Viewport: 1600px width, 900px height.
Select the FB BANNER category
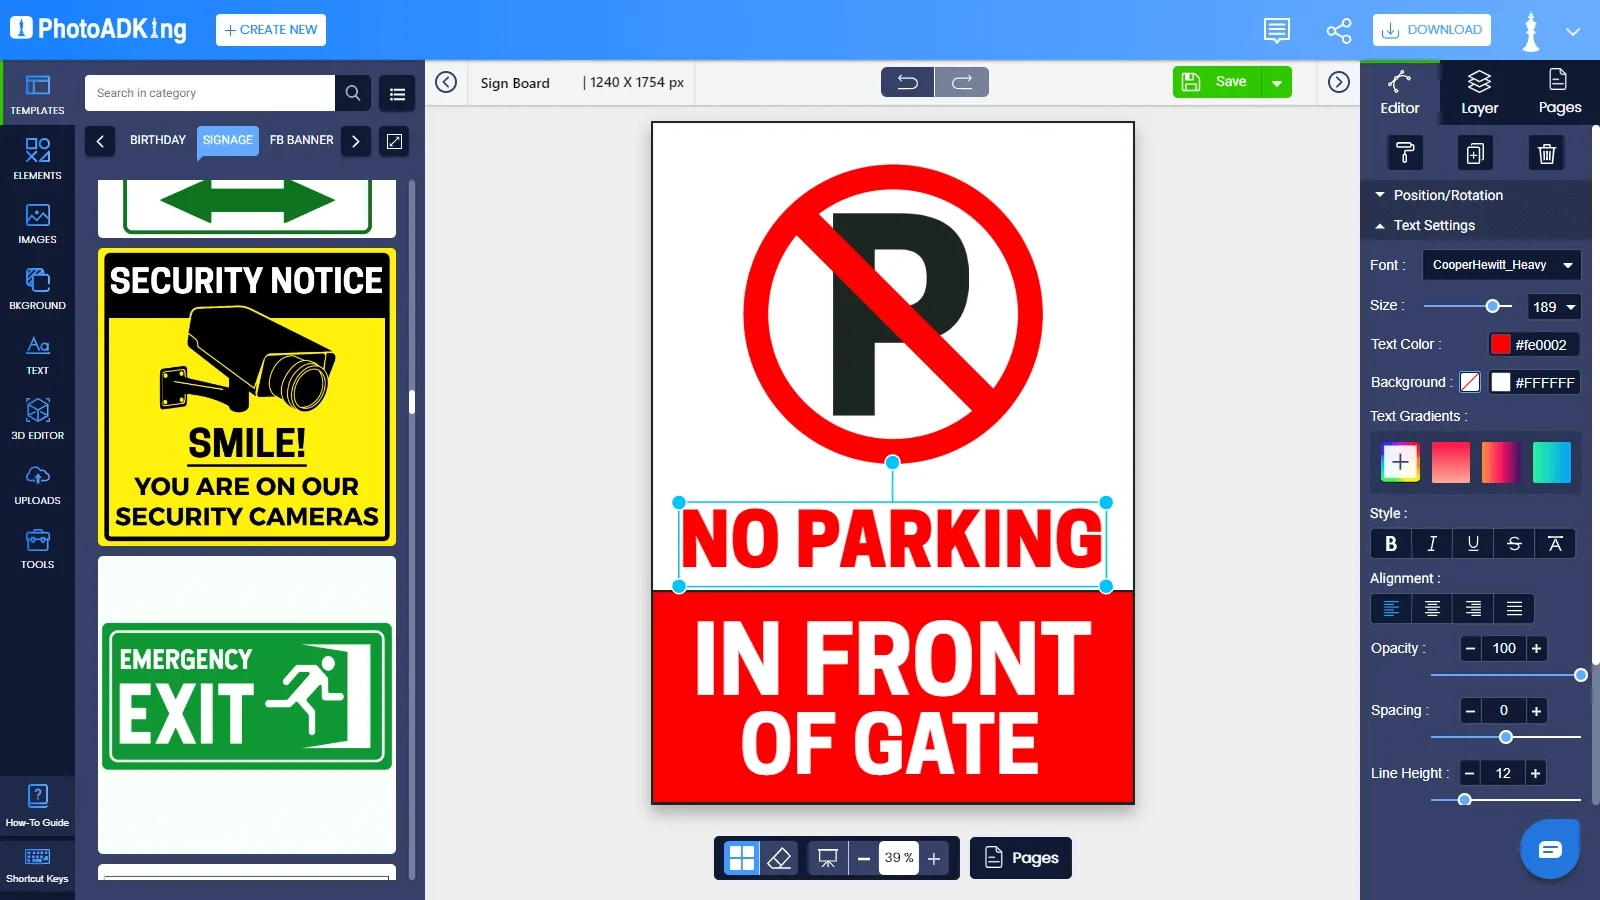pos(300,140)
